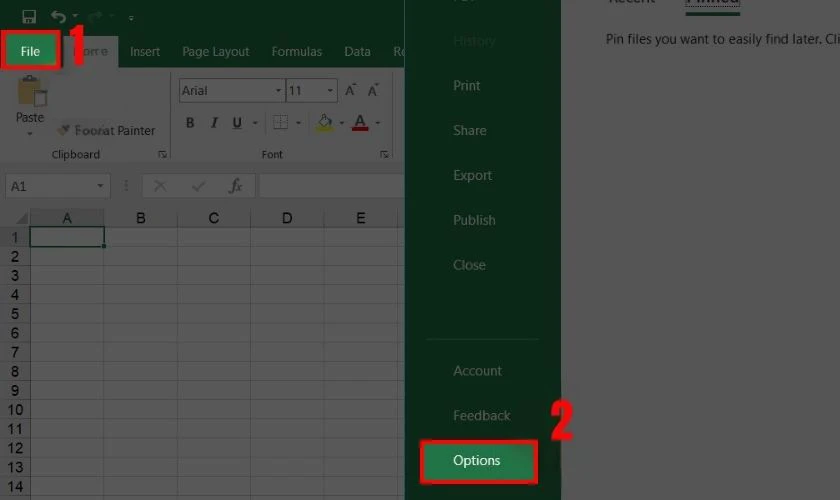Image resolution: width=840 pixels, height=500 pixels.
Task: Click the Enter checkmark formula bar icon
Action: [x=198, y=186]
